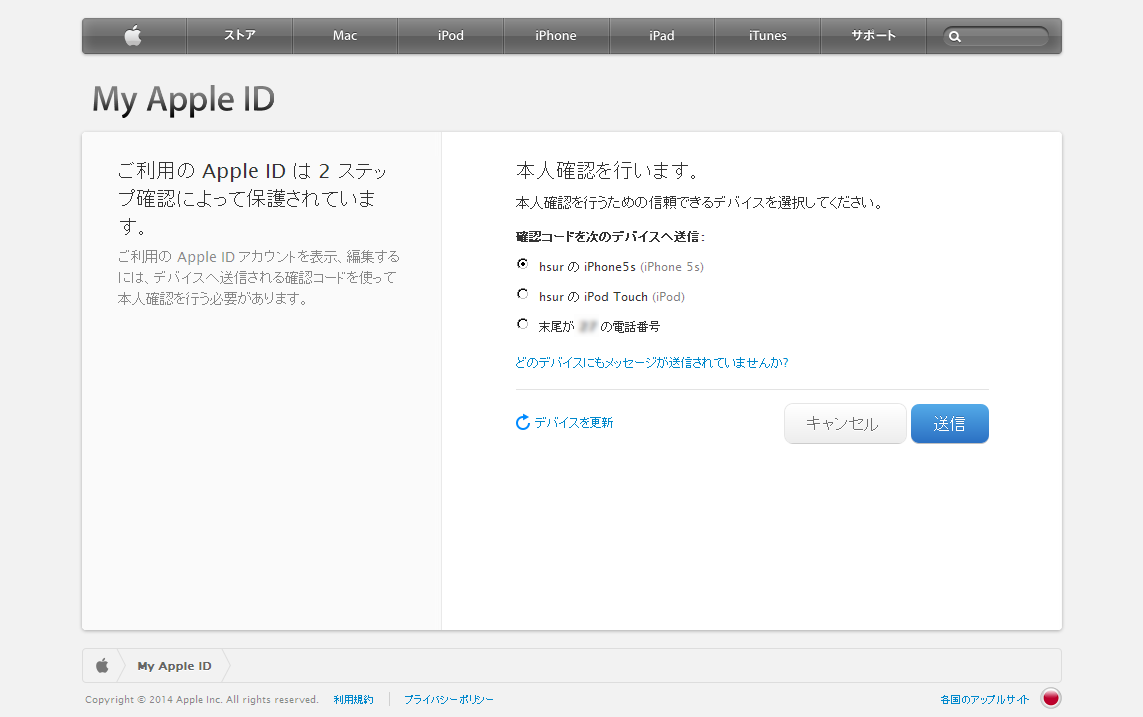1143x717 pixels.
Task: Open the link about messages not being sent
Action: click(651, 363)
